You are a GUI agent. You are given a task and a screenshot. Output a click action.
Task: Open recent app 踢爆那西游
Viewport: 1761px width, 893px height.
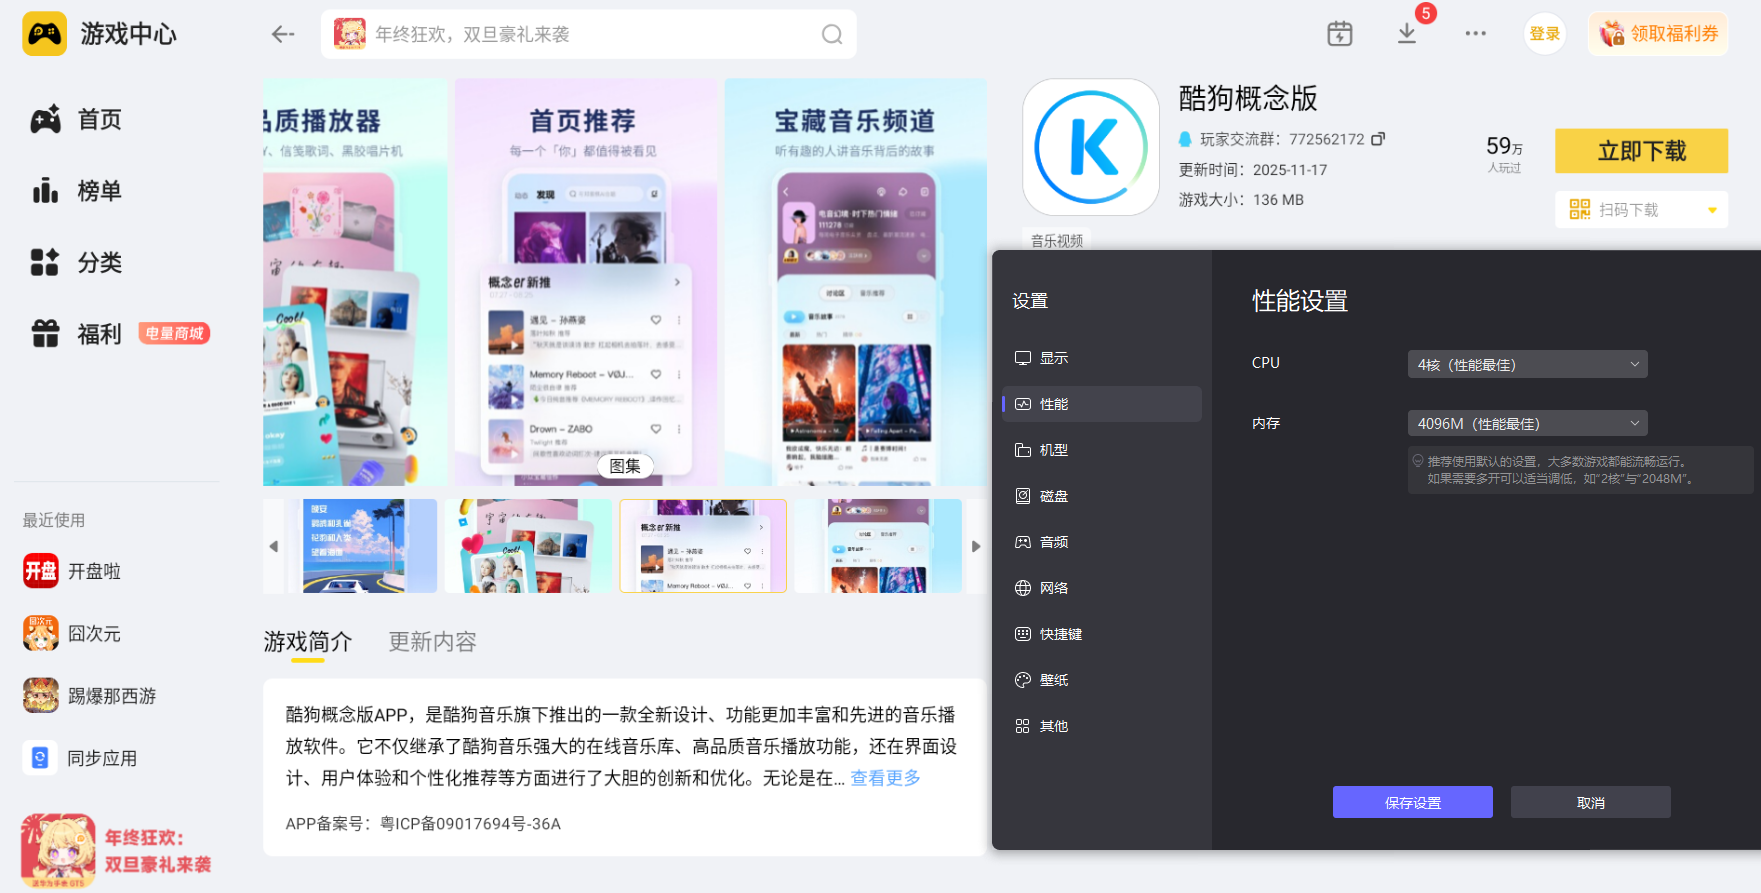pyautogui.click(x=90, y=696)
